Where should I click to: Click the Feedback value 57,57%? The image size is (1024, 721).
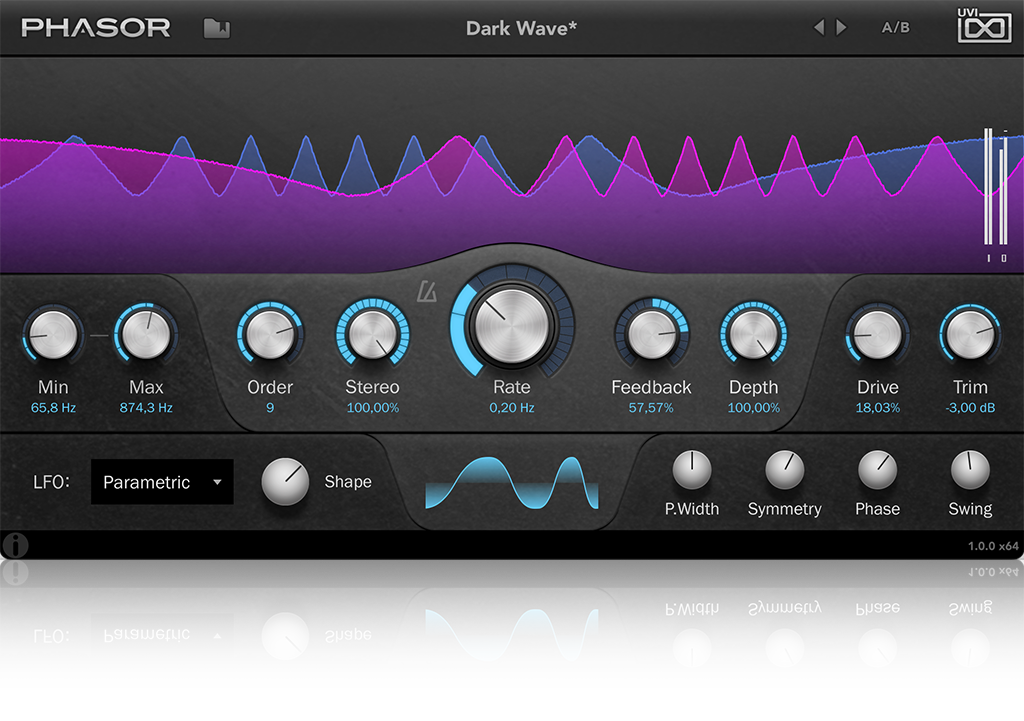651,408
